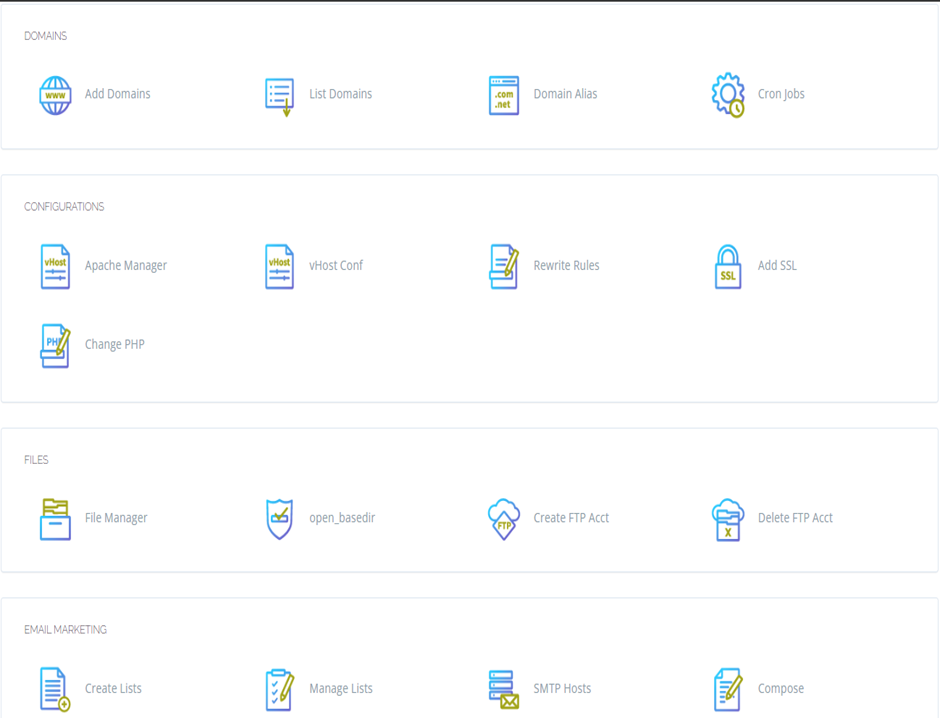
Task: Open the File Manager
Action: click(54, 517)
